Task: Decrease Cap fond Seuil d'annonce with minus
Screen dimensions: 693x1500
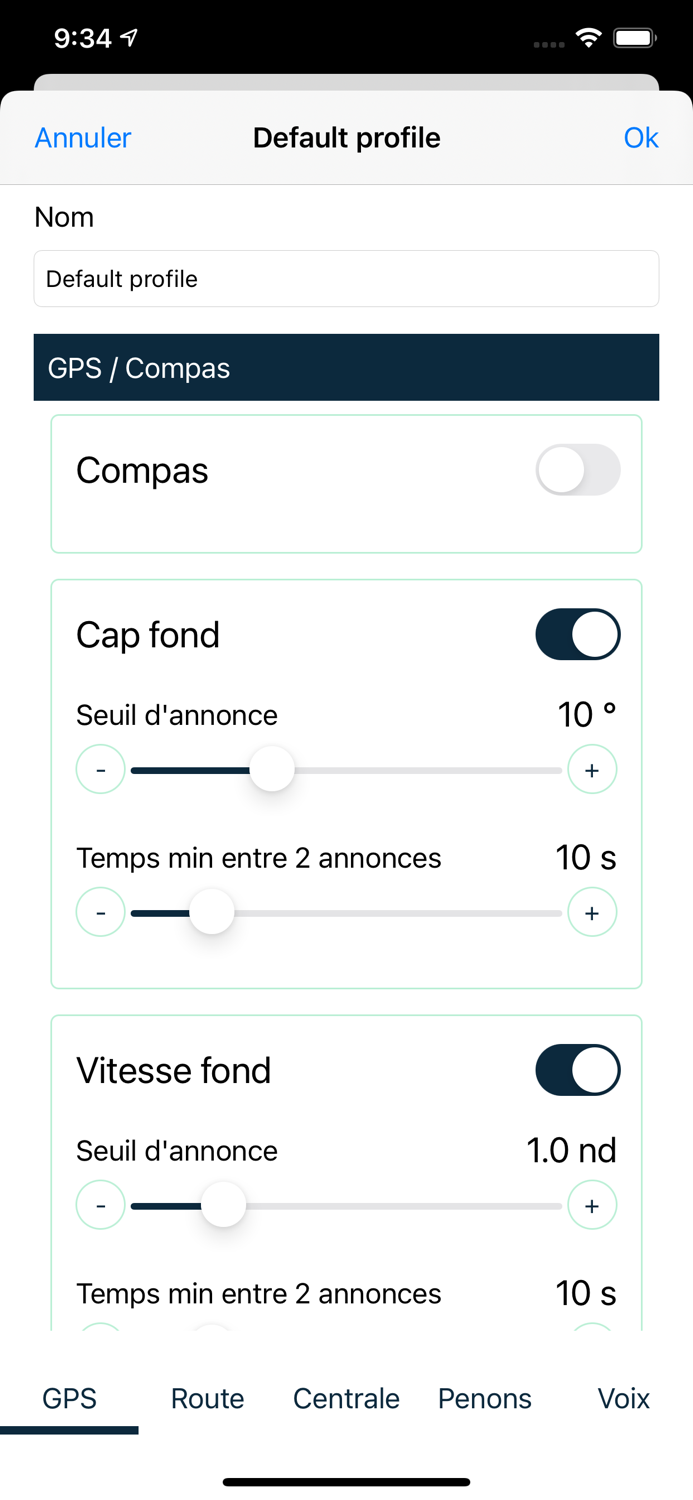Action: [x=101, y=770]
